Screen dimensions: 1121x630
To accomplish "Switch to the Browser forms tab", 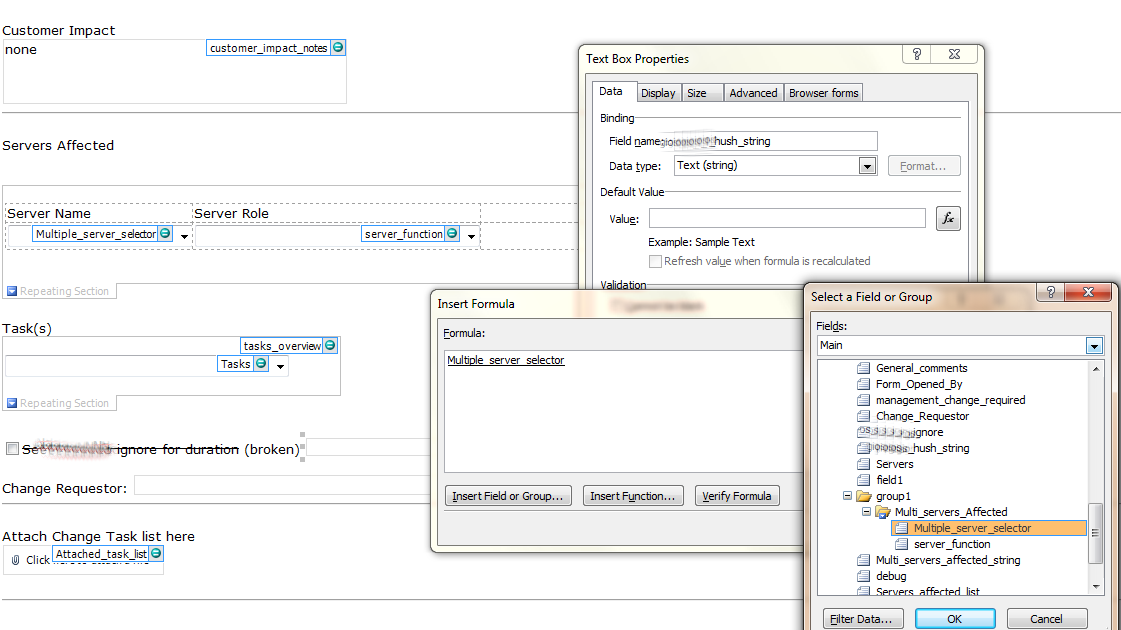I will pos(823,91).
